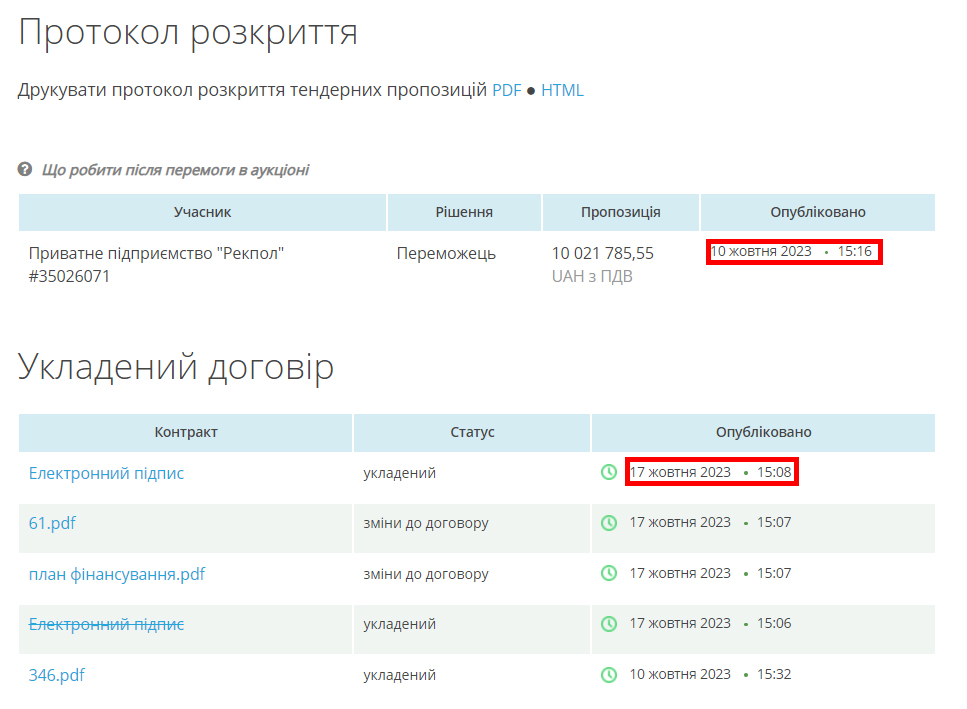
Task: Click clock icon in план фінансування.pdf row
Action: [x=609, y=573]
